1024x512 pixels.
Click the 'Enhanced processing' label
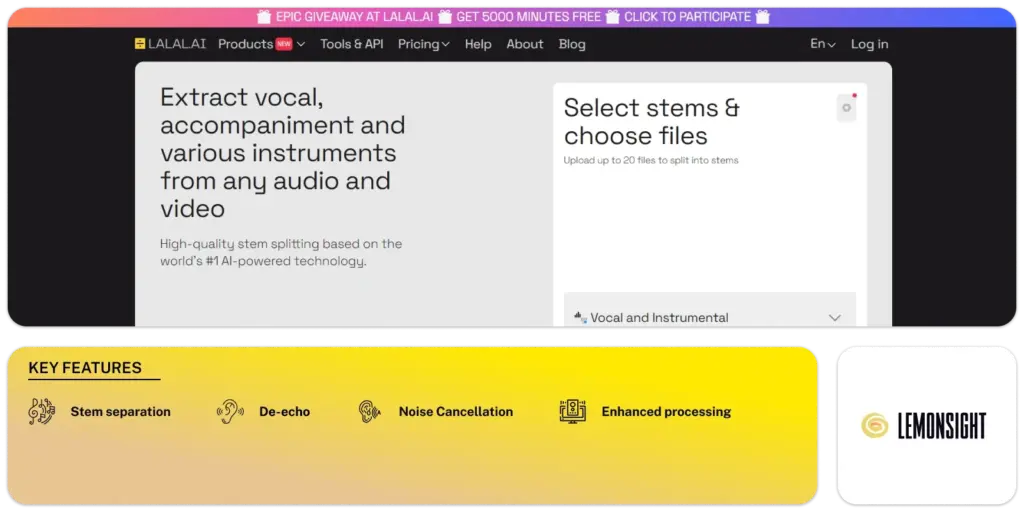tap(666, 412)
